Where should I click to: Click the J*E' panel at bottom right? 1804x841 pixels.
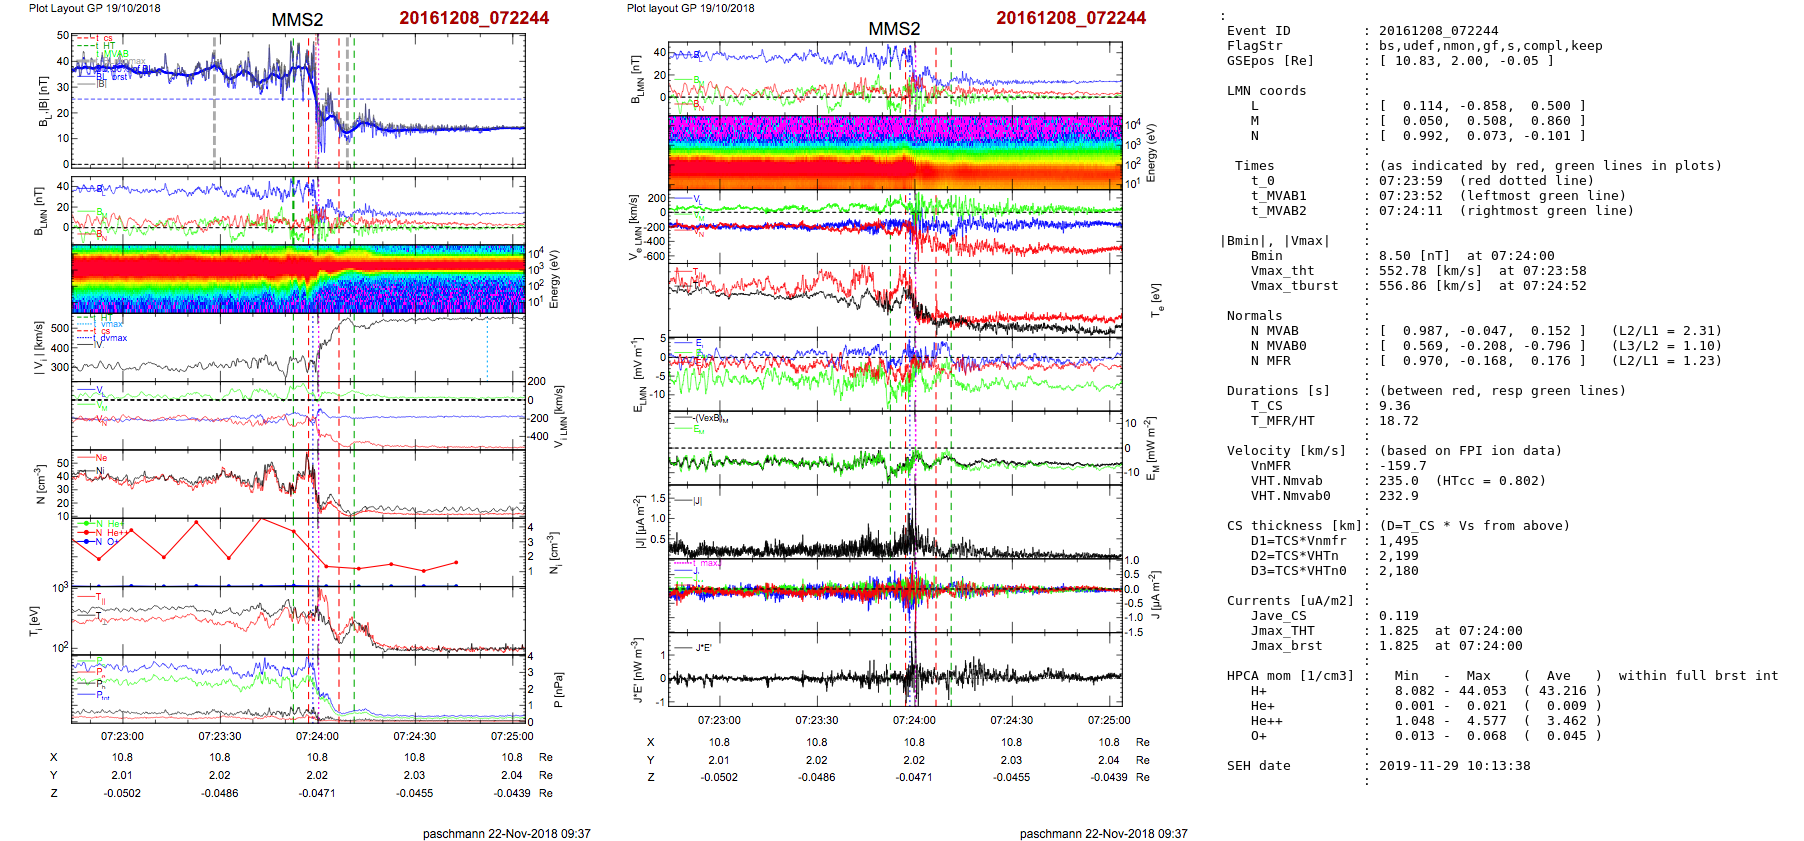tap(895, 669)
